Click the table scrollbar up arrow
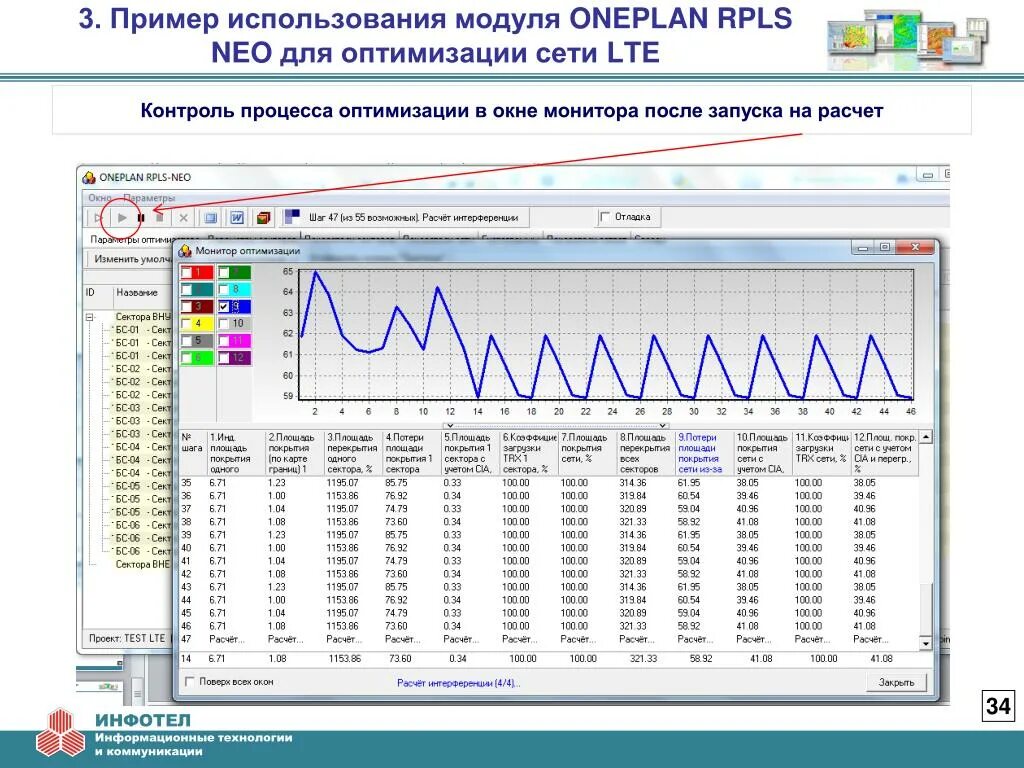Image resolution: width=1024 pixels, height=768 pixels. tap(925, 437)
